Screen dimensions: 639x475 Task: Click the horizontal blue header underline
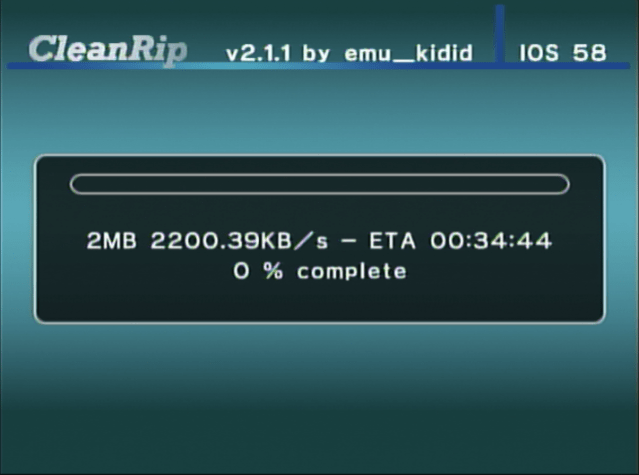[x=319, y=66]
